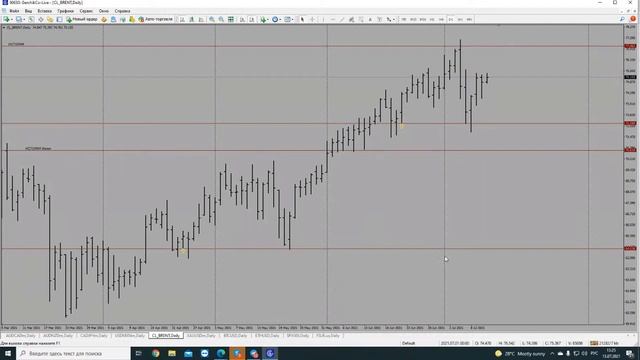Open the Windows Start menu
The height and width of the screenshot is (360, 640).
(8, 353)
